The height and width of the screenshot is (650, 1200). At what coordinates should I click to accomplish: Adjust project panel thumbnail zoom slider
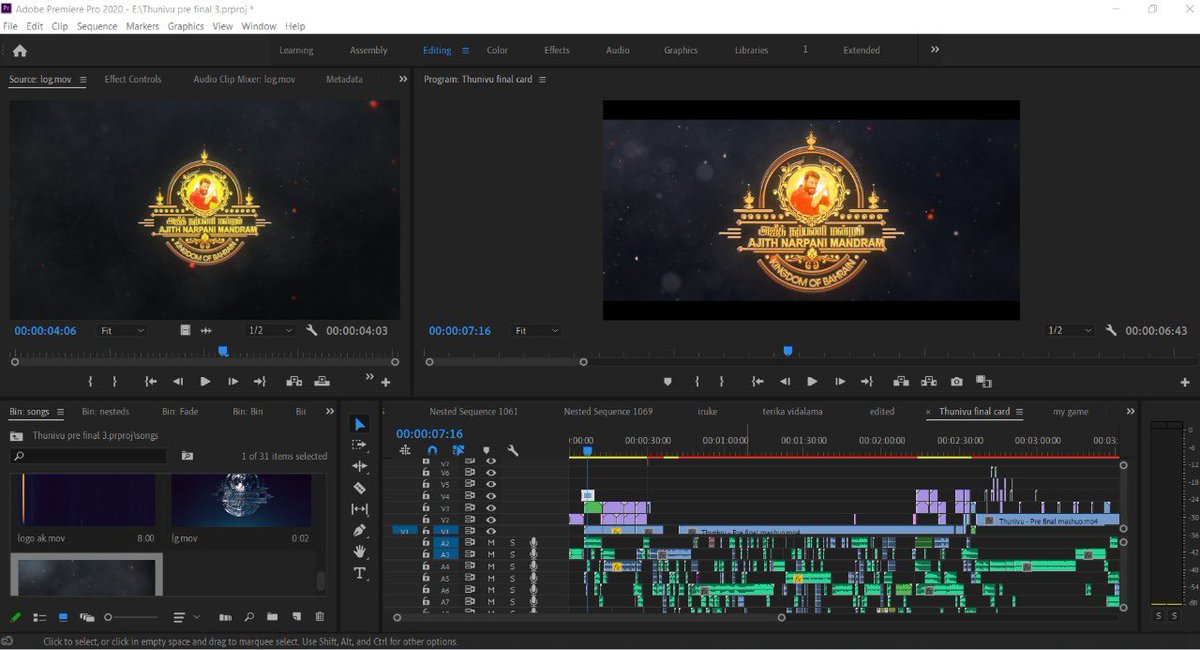(133, 617)
